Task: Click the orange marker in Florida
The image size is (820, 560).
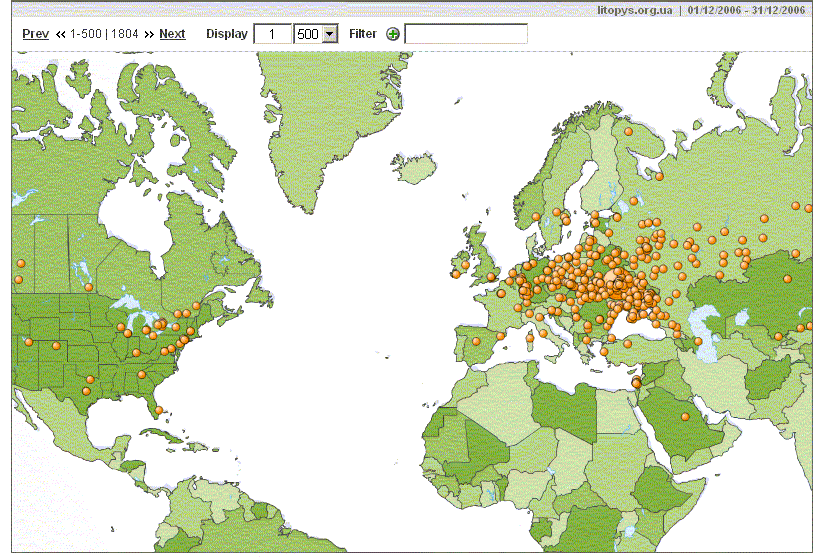Action: point(159,410)
